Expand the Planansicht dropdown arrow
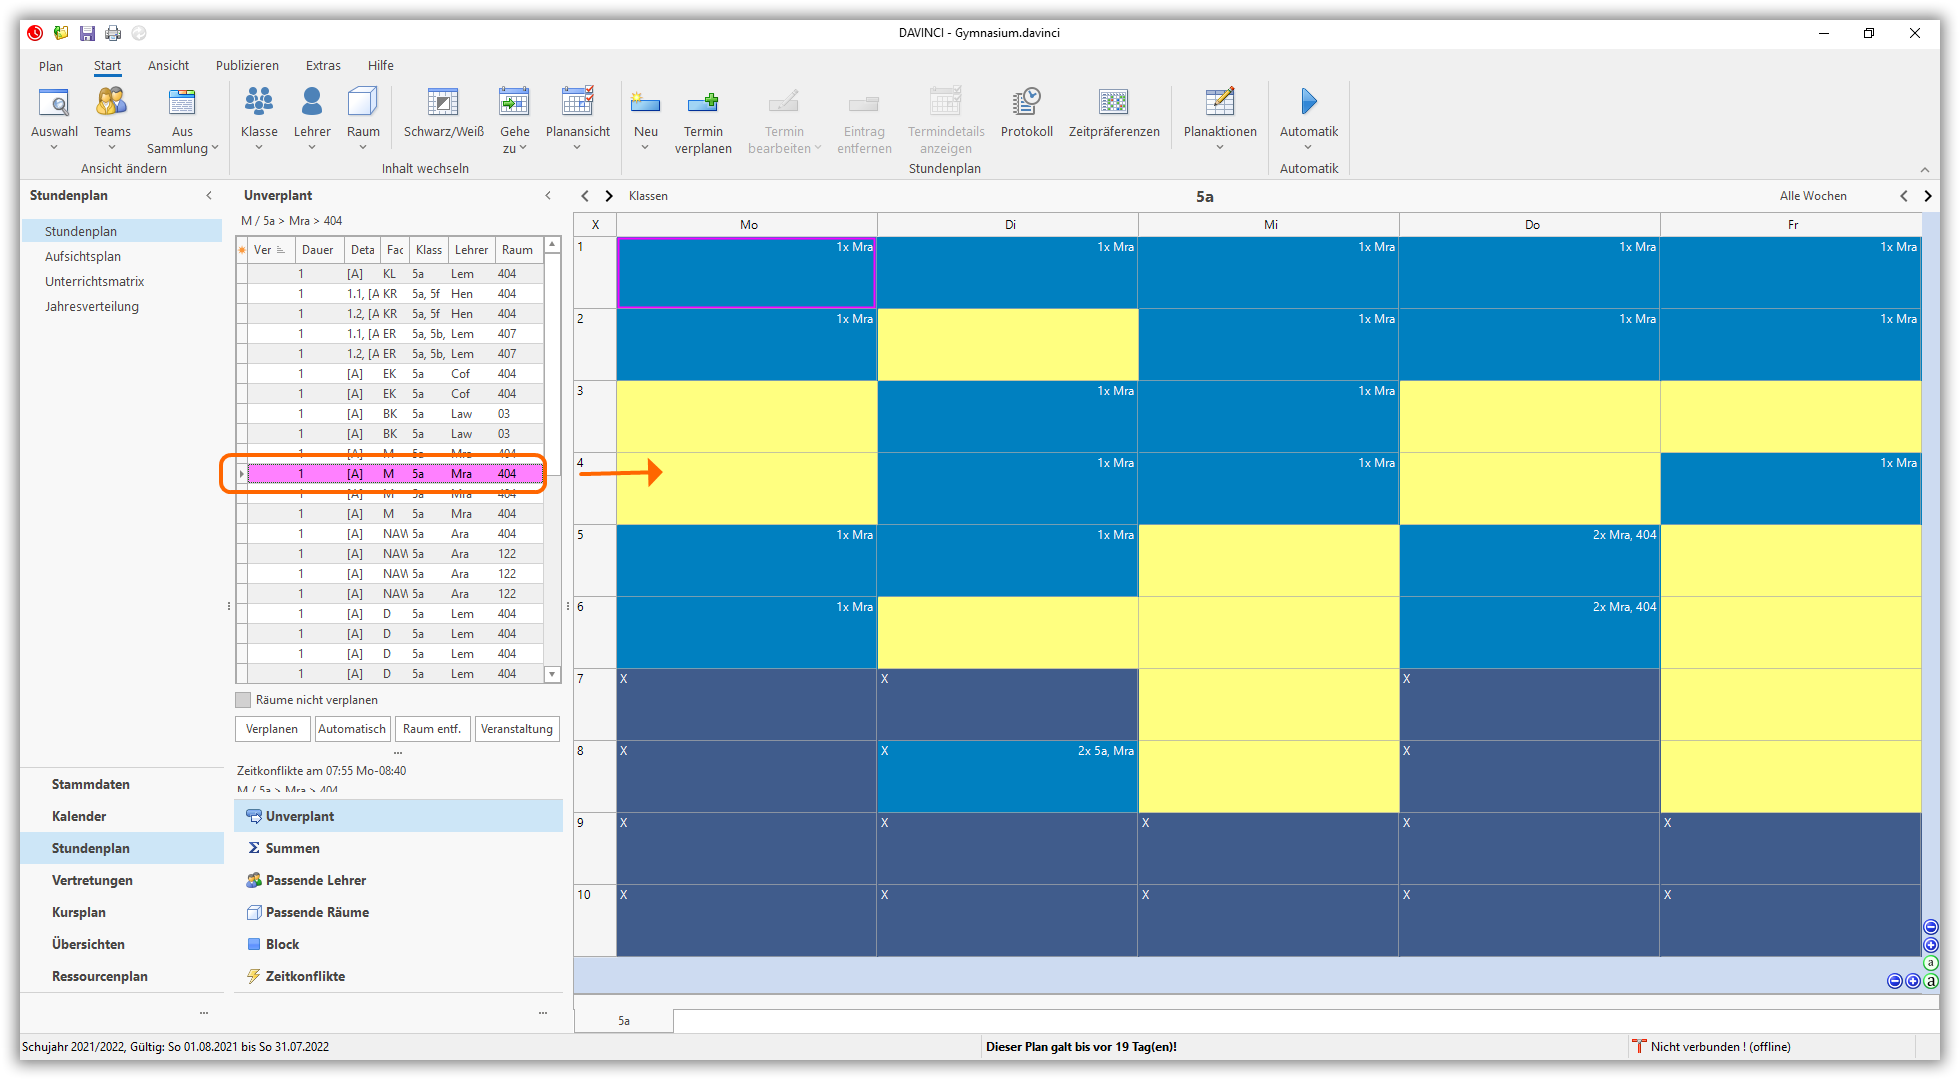Image resolution: width=1960 pixels, height=1080 pixels. click(577, 148)
